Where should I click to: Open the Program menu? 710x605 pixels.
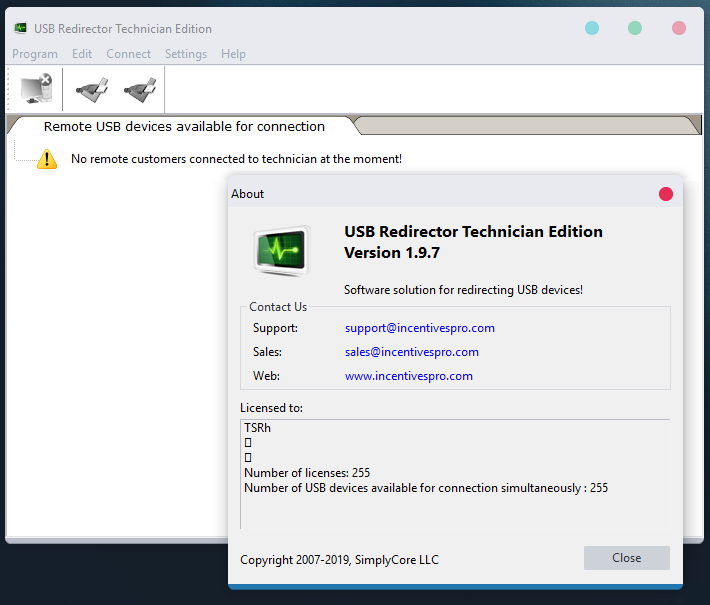coord(35,54)
